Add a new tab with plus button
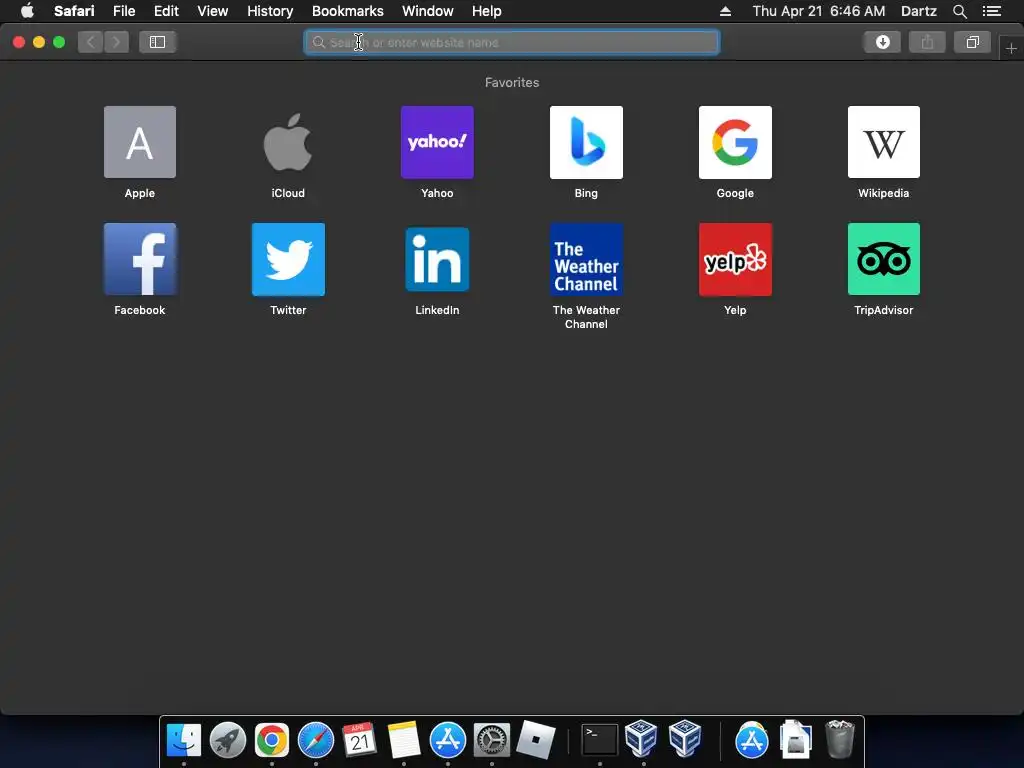Screen dimensions: 1024x768 tap(1011, 48)
